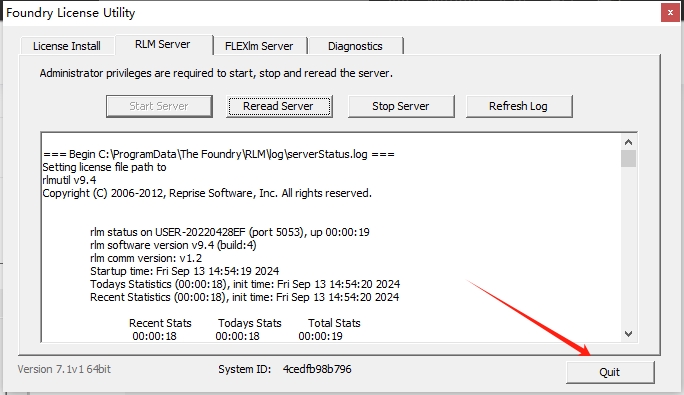
Task: Click the 'Todays Statistics' log line
Action: coord(245,284)
